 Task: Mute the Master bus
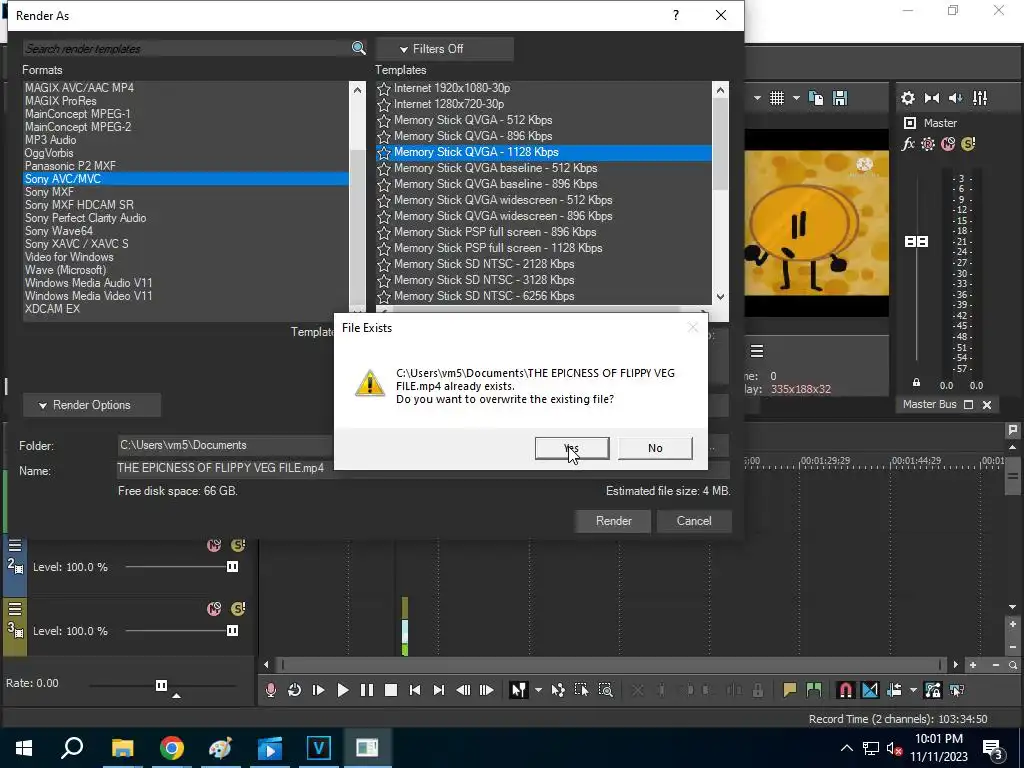coord(948,144)
